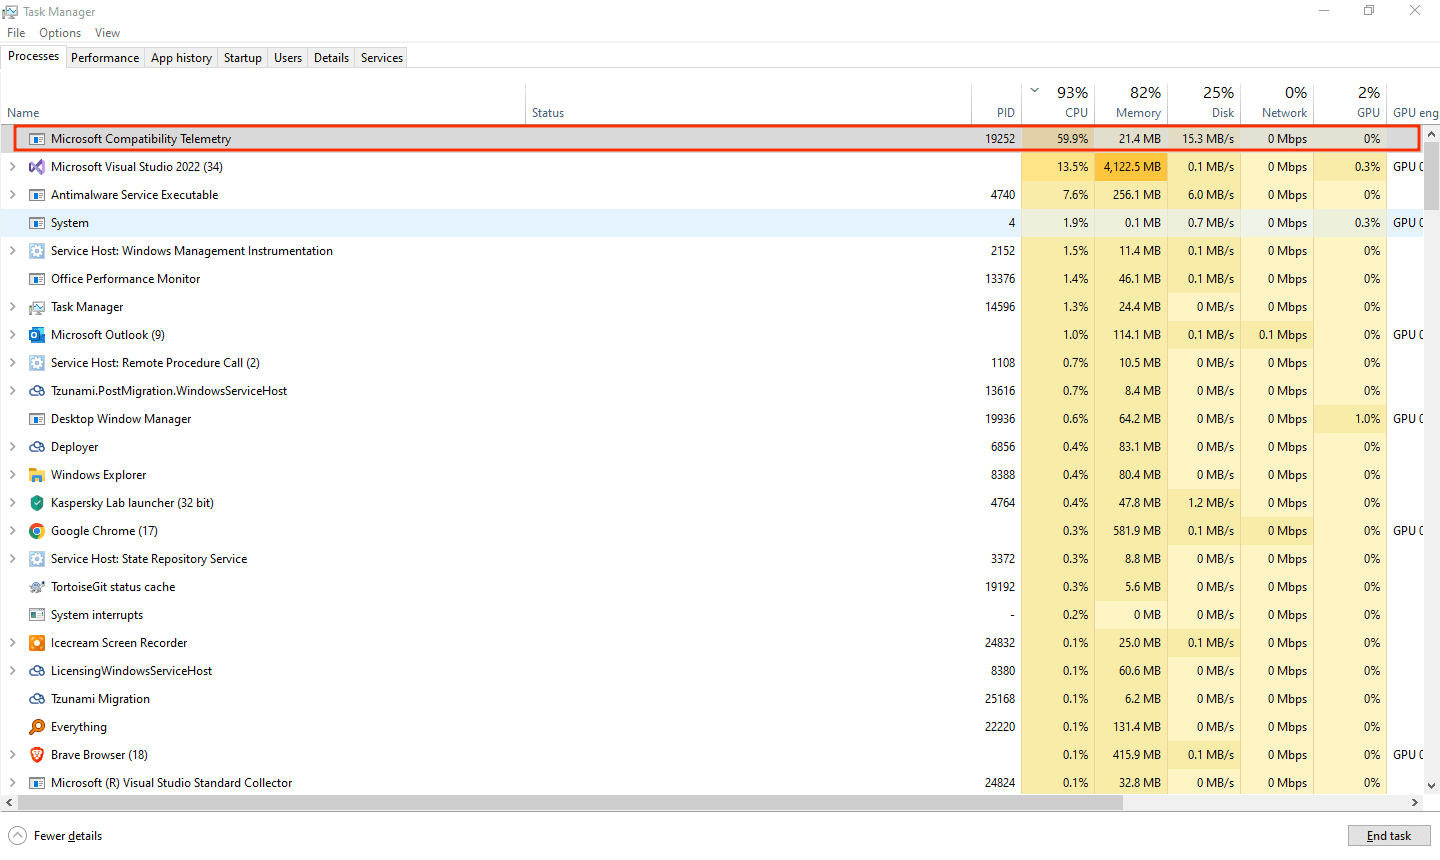Sort by the Network column header
The height and width of the screenshot is (860, 1440).
point(1277,103)
